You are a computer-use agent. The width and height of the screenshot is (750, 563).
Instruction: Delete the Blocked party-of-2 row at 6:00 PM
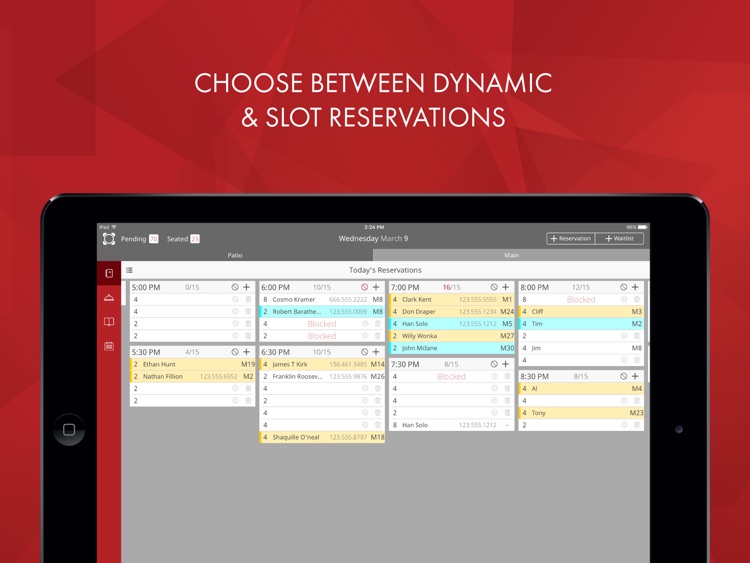pos(378,336)
